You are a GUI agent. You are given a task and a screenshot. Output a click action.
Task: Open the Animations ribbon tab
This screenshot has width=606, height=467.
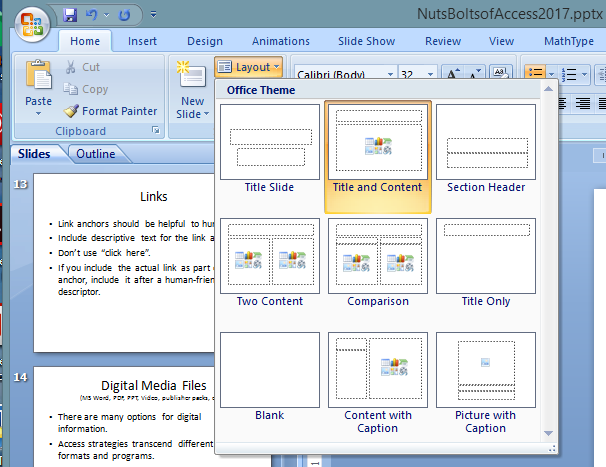(x=281, y=41)
